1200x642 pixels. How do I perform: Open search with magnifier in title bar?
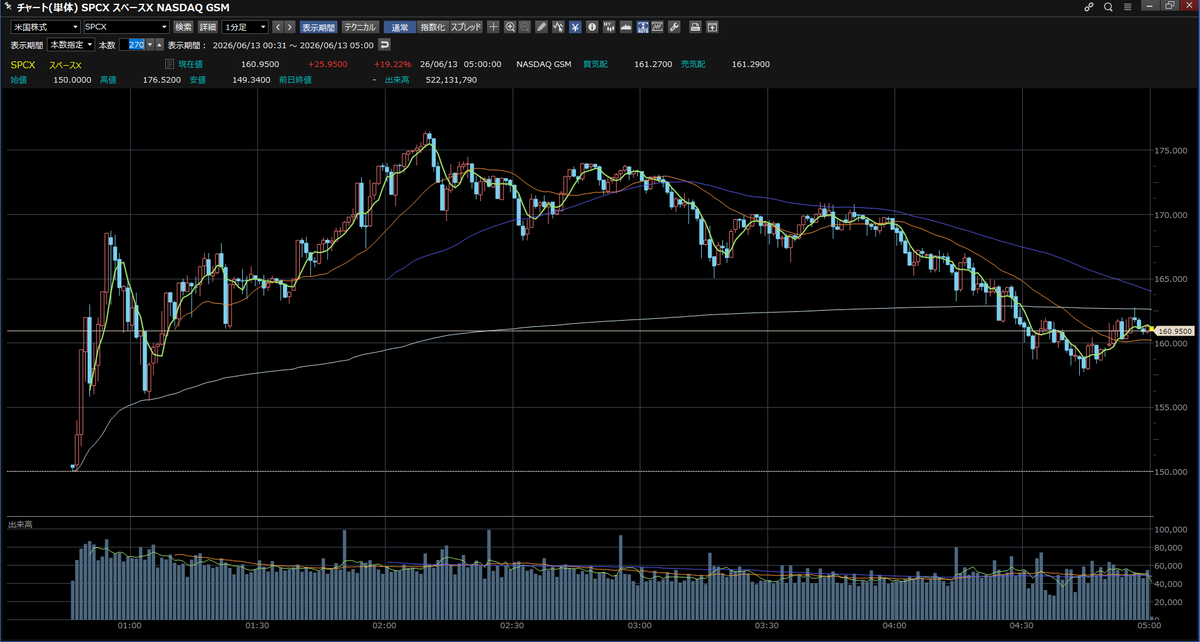pos(1108,7)
